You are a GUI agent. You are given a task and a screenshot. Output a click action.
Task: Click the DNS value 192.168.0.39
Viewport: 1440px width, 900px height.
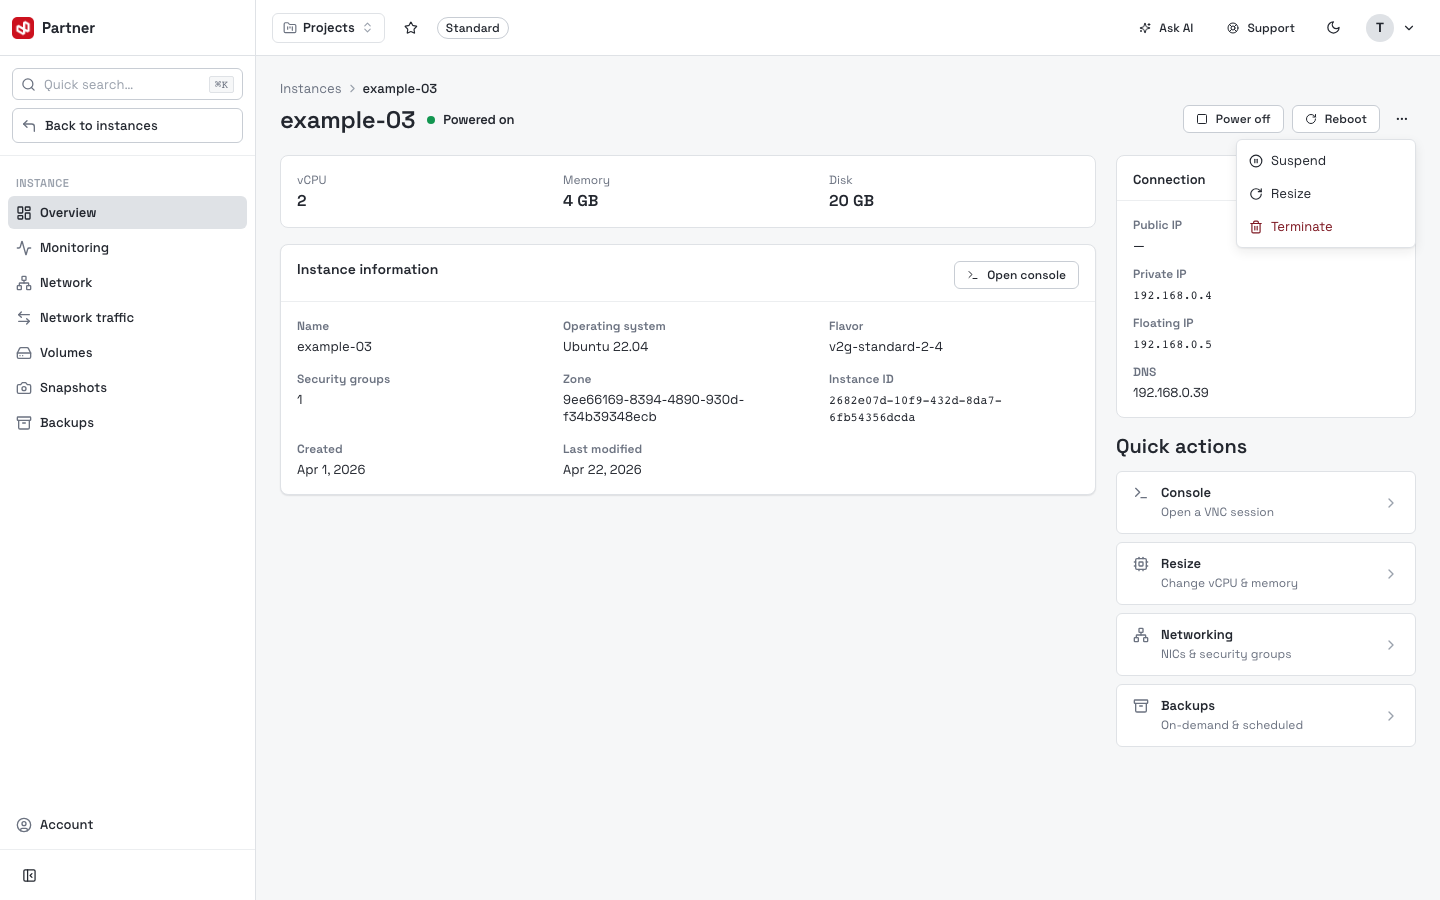[1171, 393]
